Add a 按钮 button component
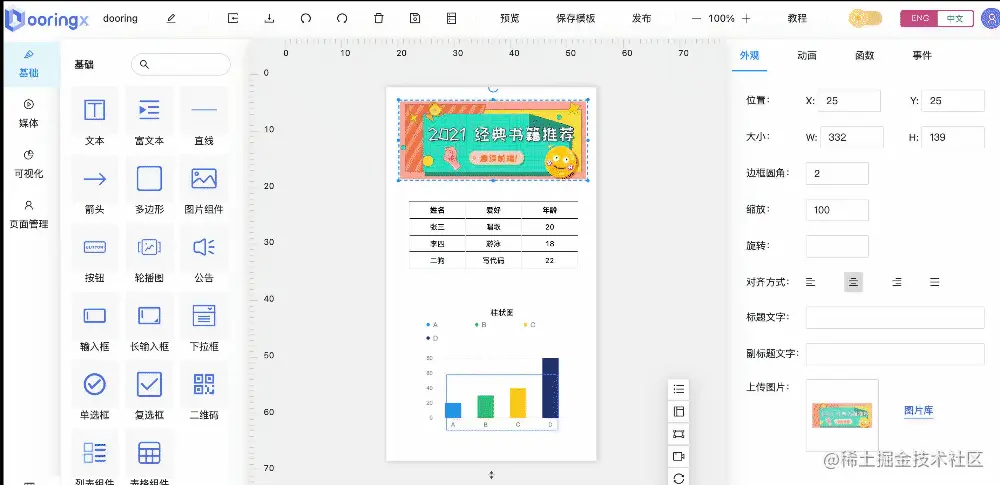Viewport: 1000px width, 485px height. tap(94, 255)
